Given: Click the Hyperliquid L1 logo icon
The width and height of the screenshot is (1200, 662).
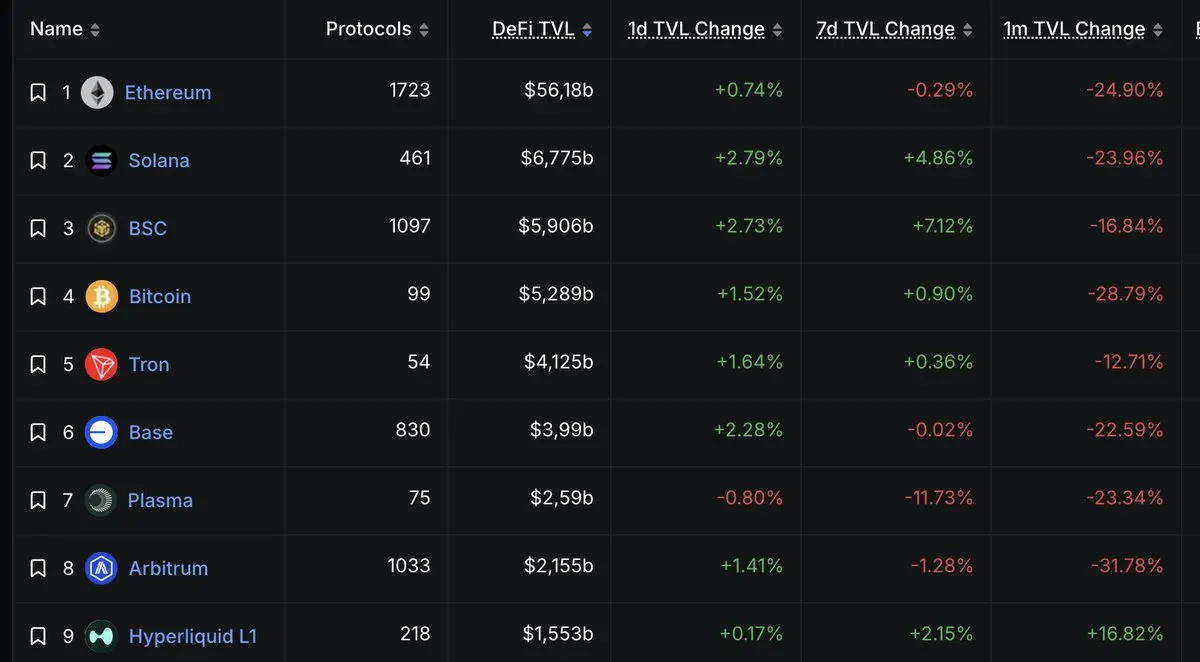Looking at the screenshot, I should [x=101, y=636].
